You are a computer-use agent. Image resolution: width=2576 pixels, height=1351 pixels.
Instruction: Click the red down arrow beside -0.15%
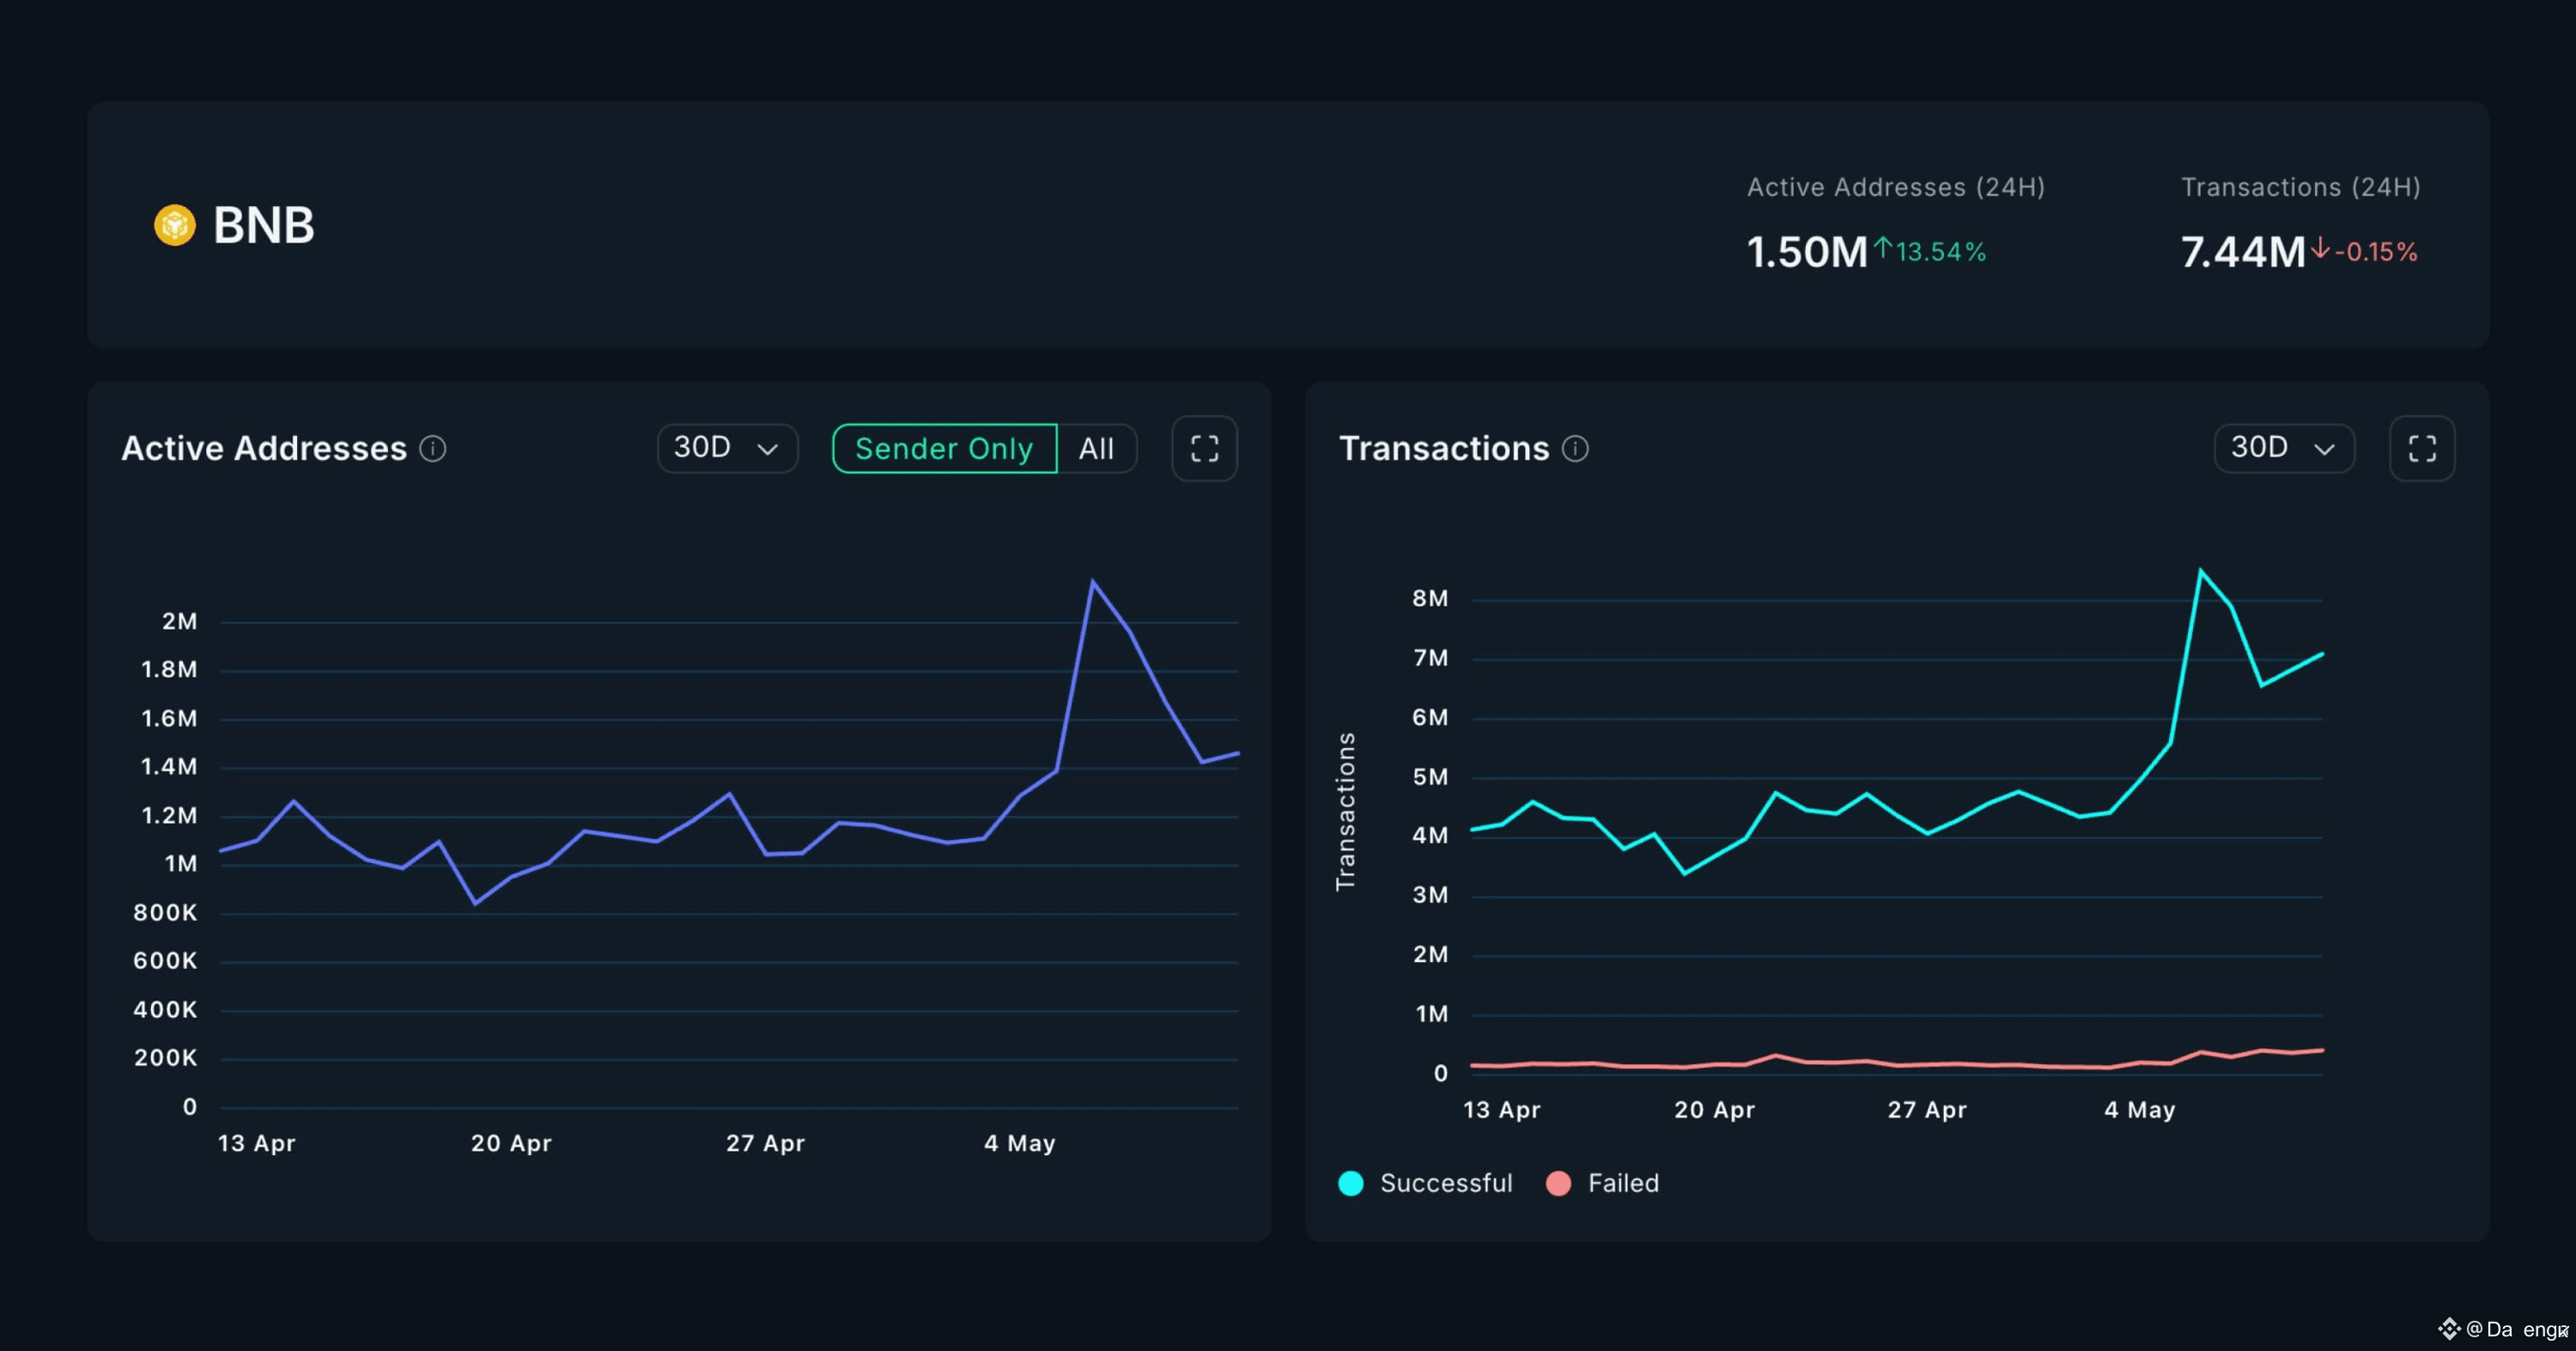tap(2321, 247)
